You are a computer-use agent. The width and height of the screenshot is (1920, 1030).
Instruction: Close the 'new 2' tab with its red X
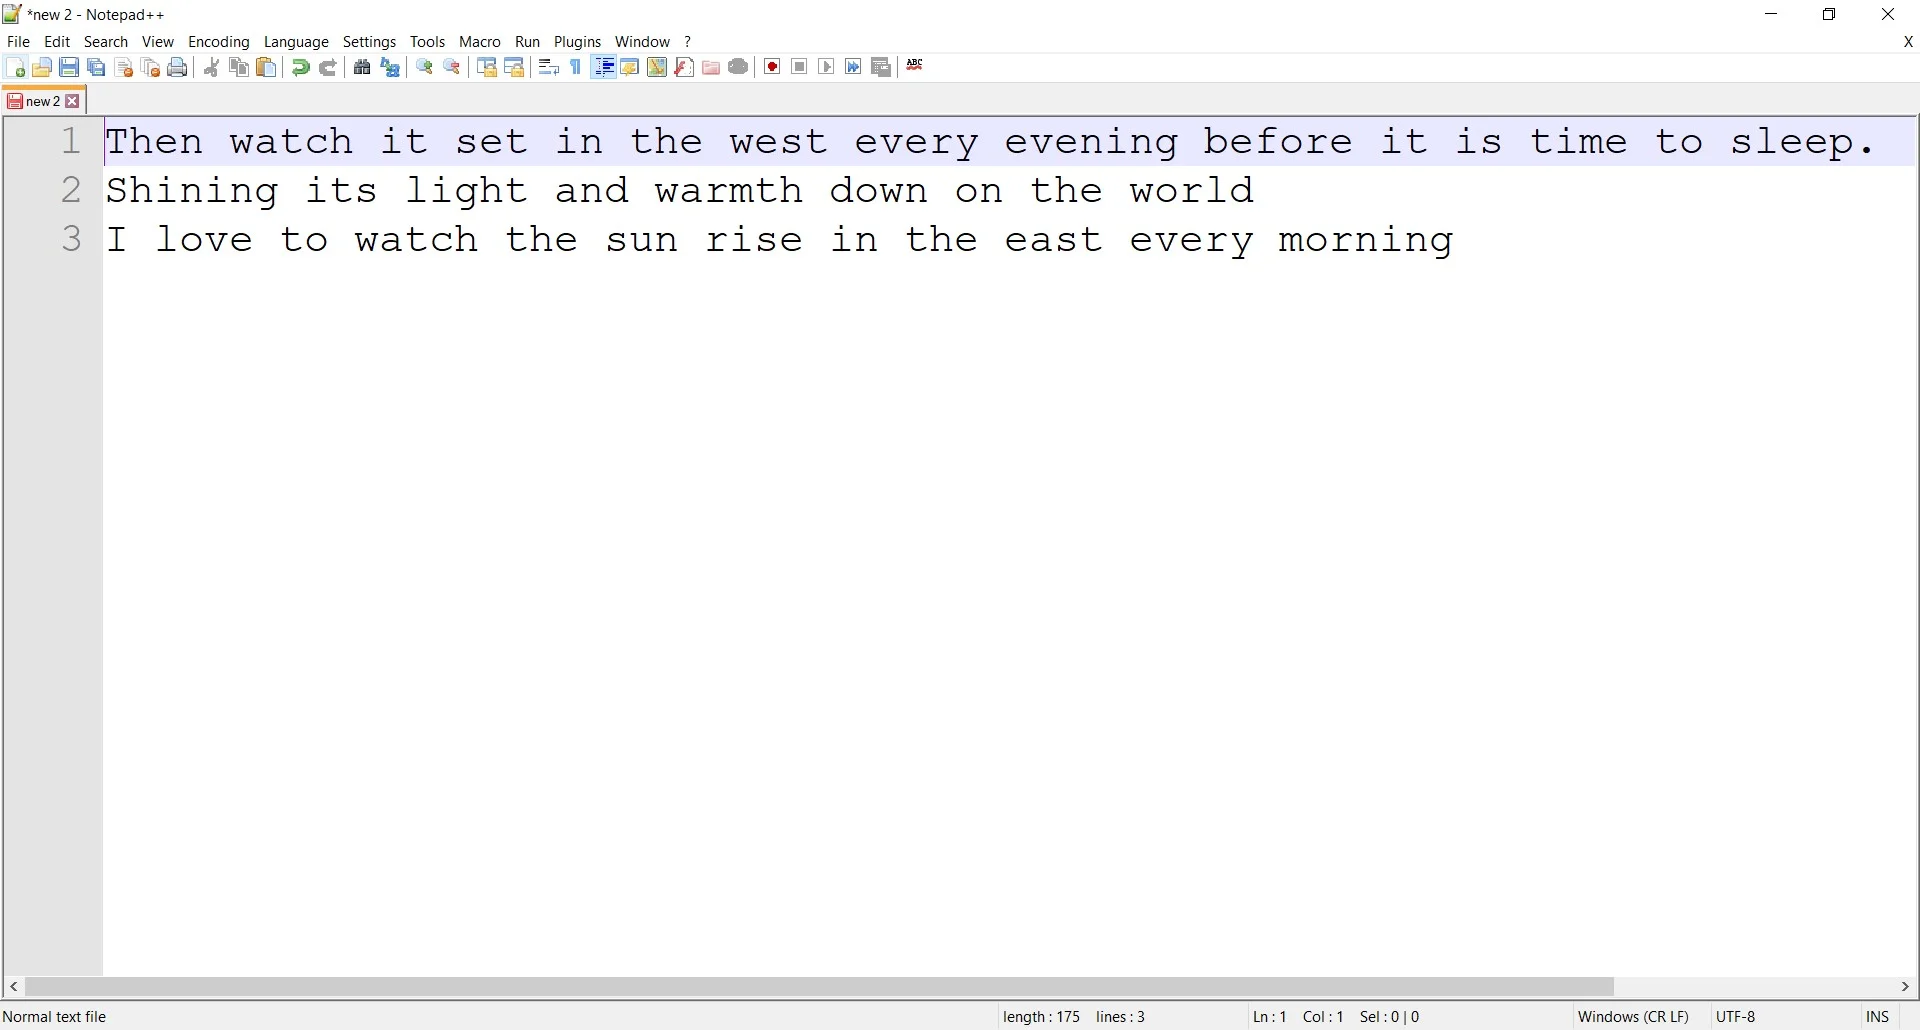(73, 101)
